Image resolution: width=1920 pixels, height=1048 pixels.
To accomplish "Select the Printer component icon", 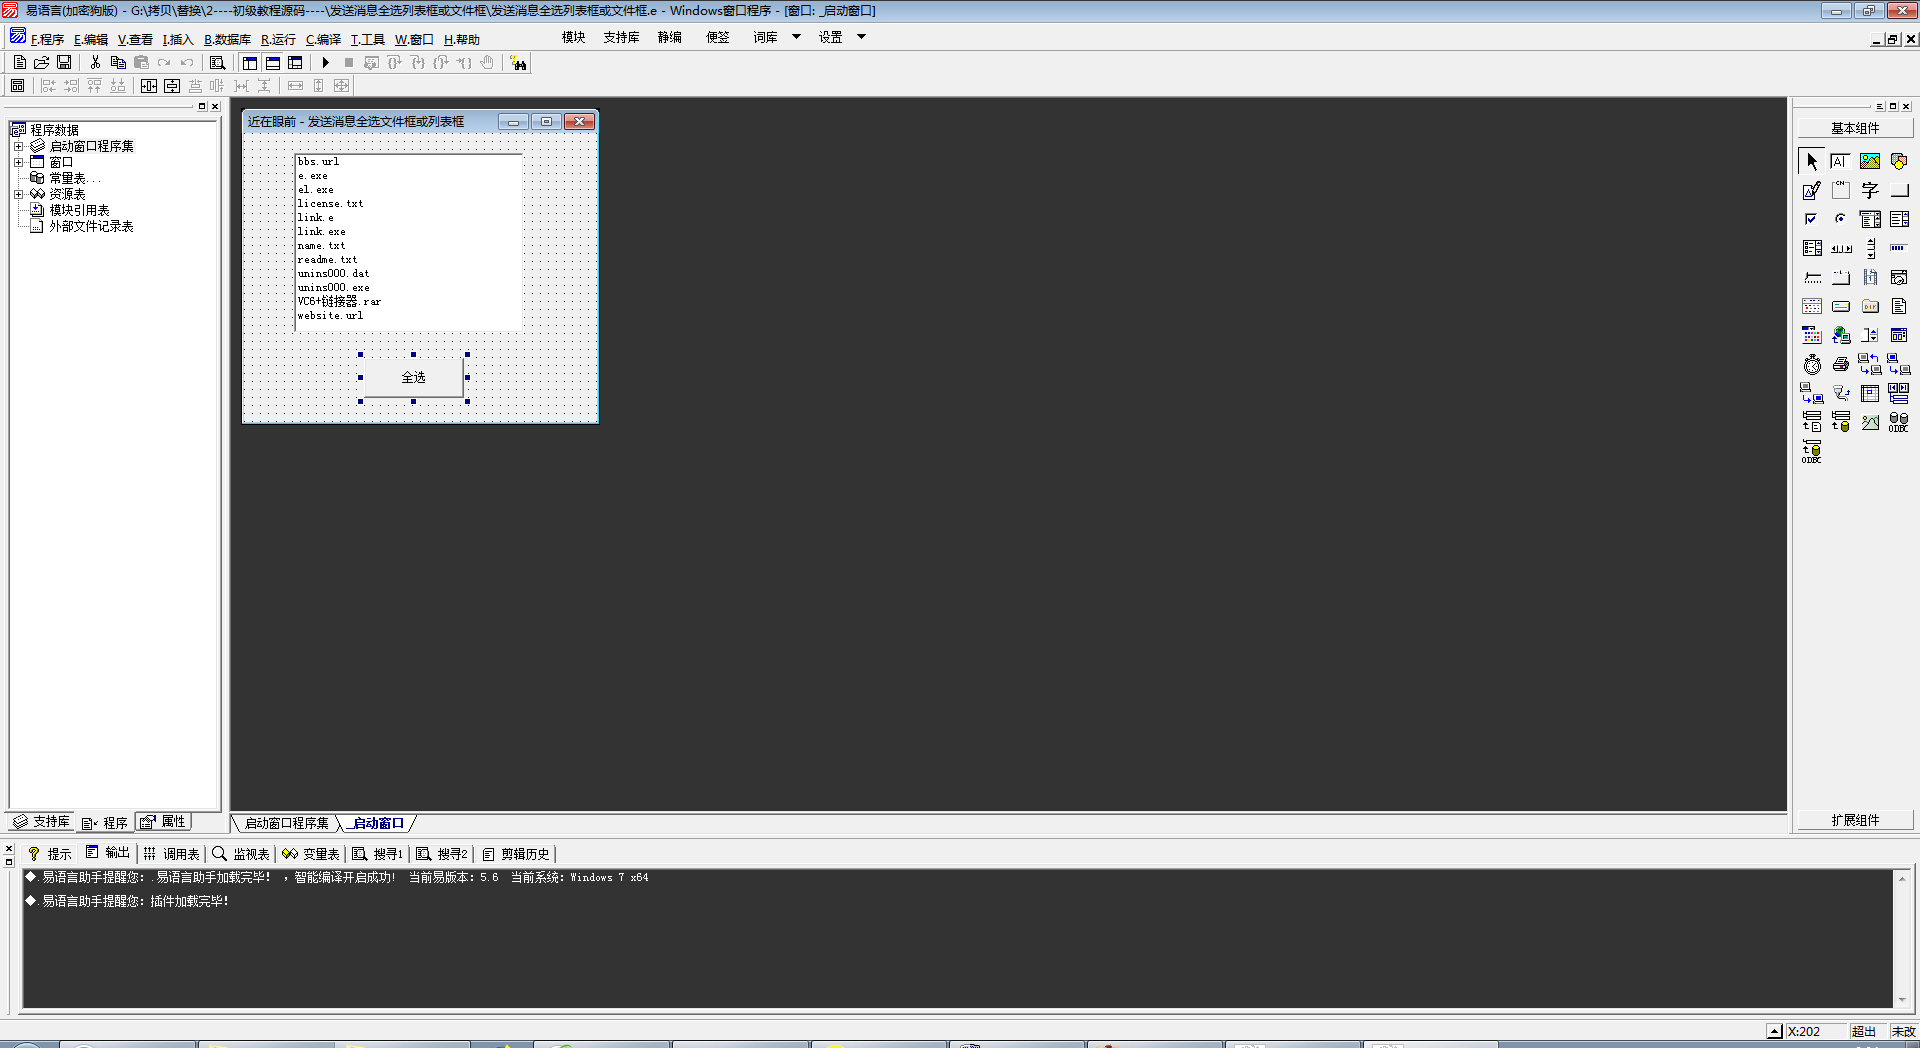I will [1840, 365].
